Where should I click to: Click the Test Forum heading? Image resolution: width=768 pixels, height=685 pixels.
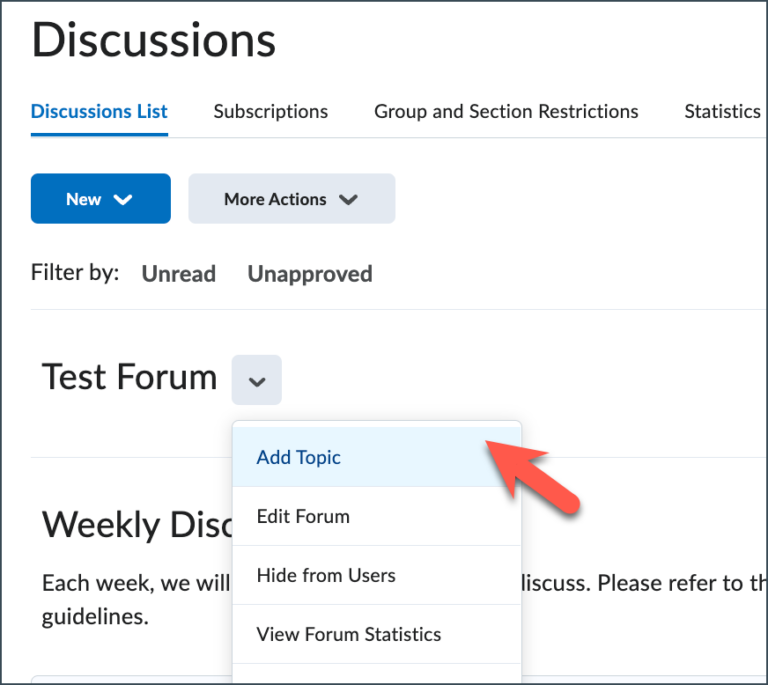(x=129, y=377)
